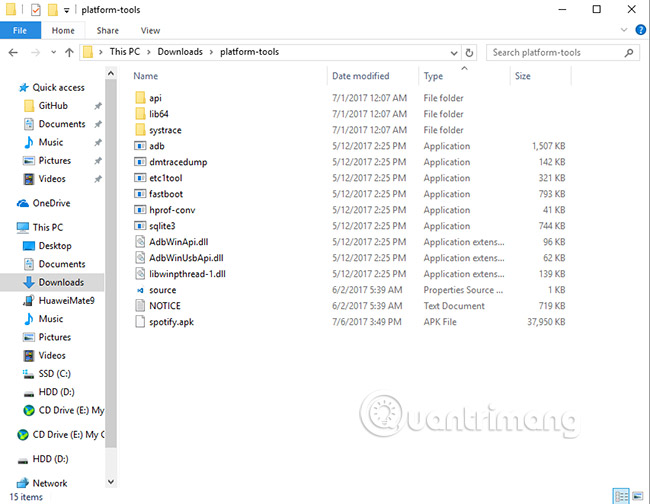Open the View ribbon tab
Image resolution: width=650 pixels, height=504 pixels.
150,30
